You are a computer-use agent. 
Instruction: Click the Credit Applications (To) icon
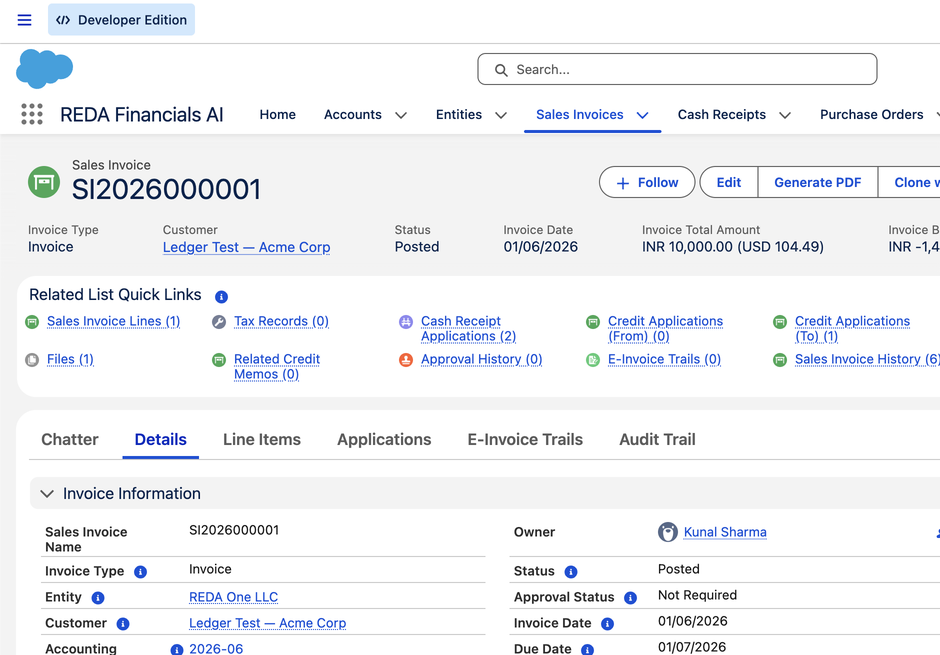pyautogui.click(x=780, y=322)
